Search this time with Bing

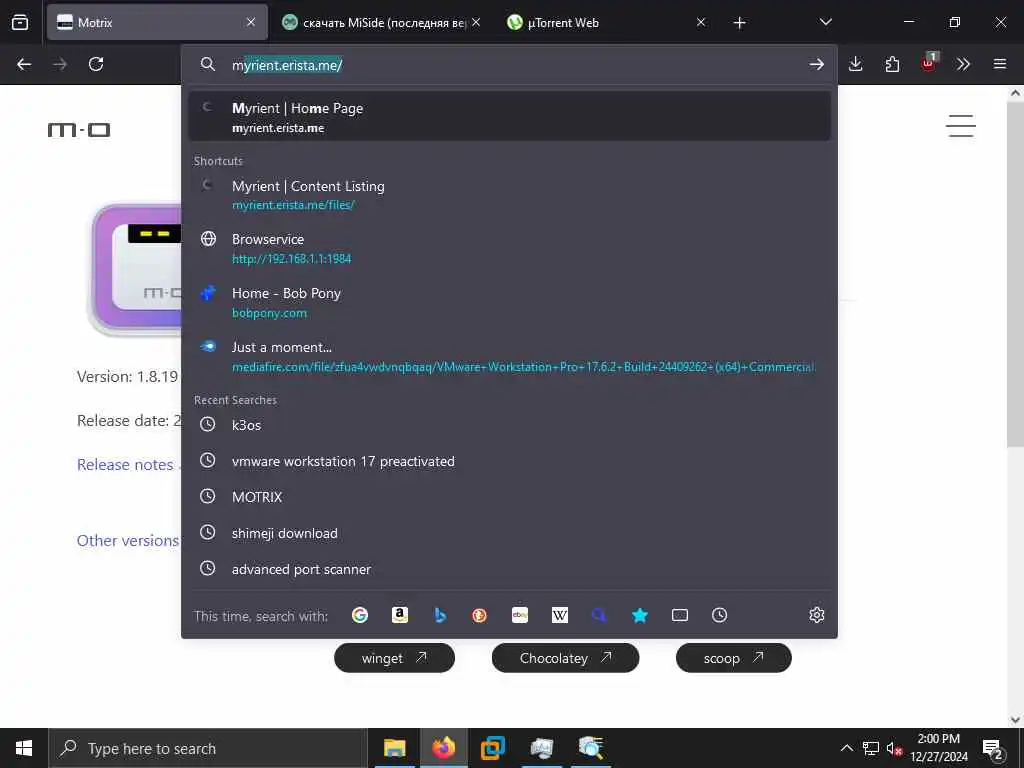(x=440, y=615)
